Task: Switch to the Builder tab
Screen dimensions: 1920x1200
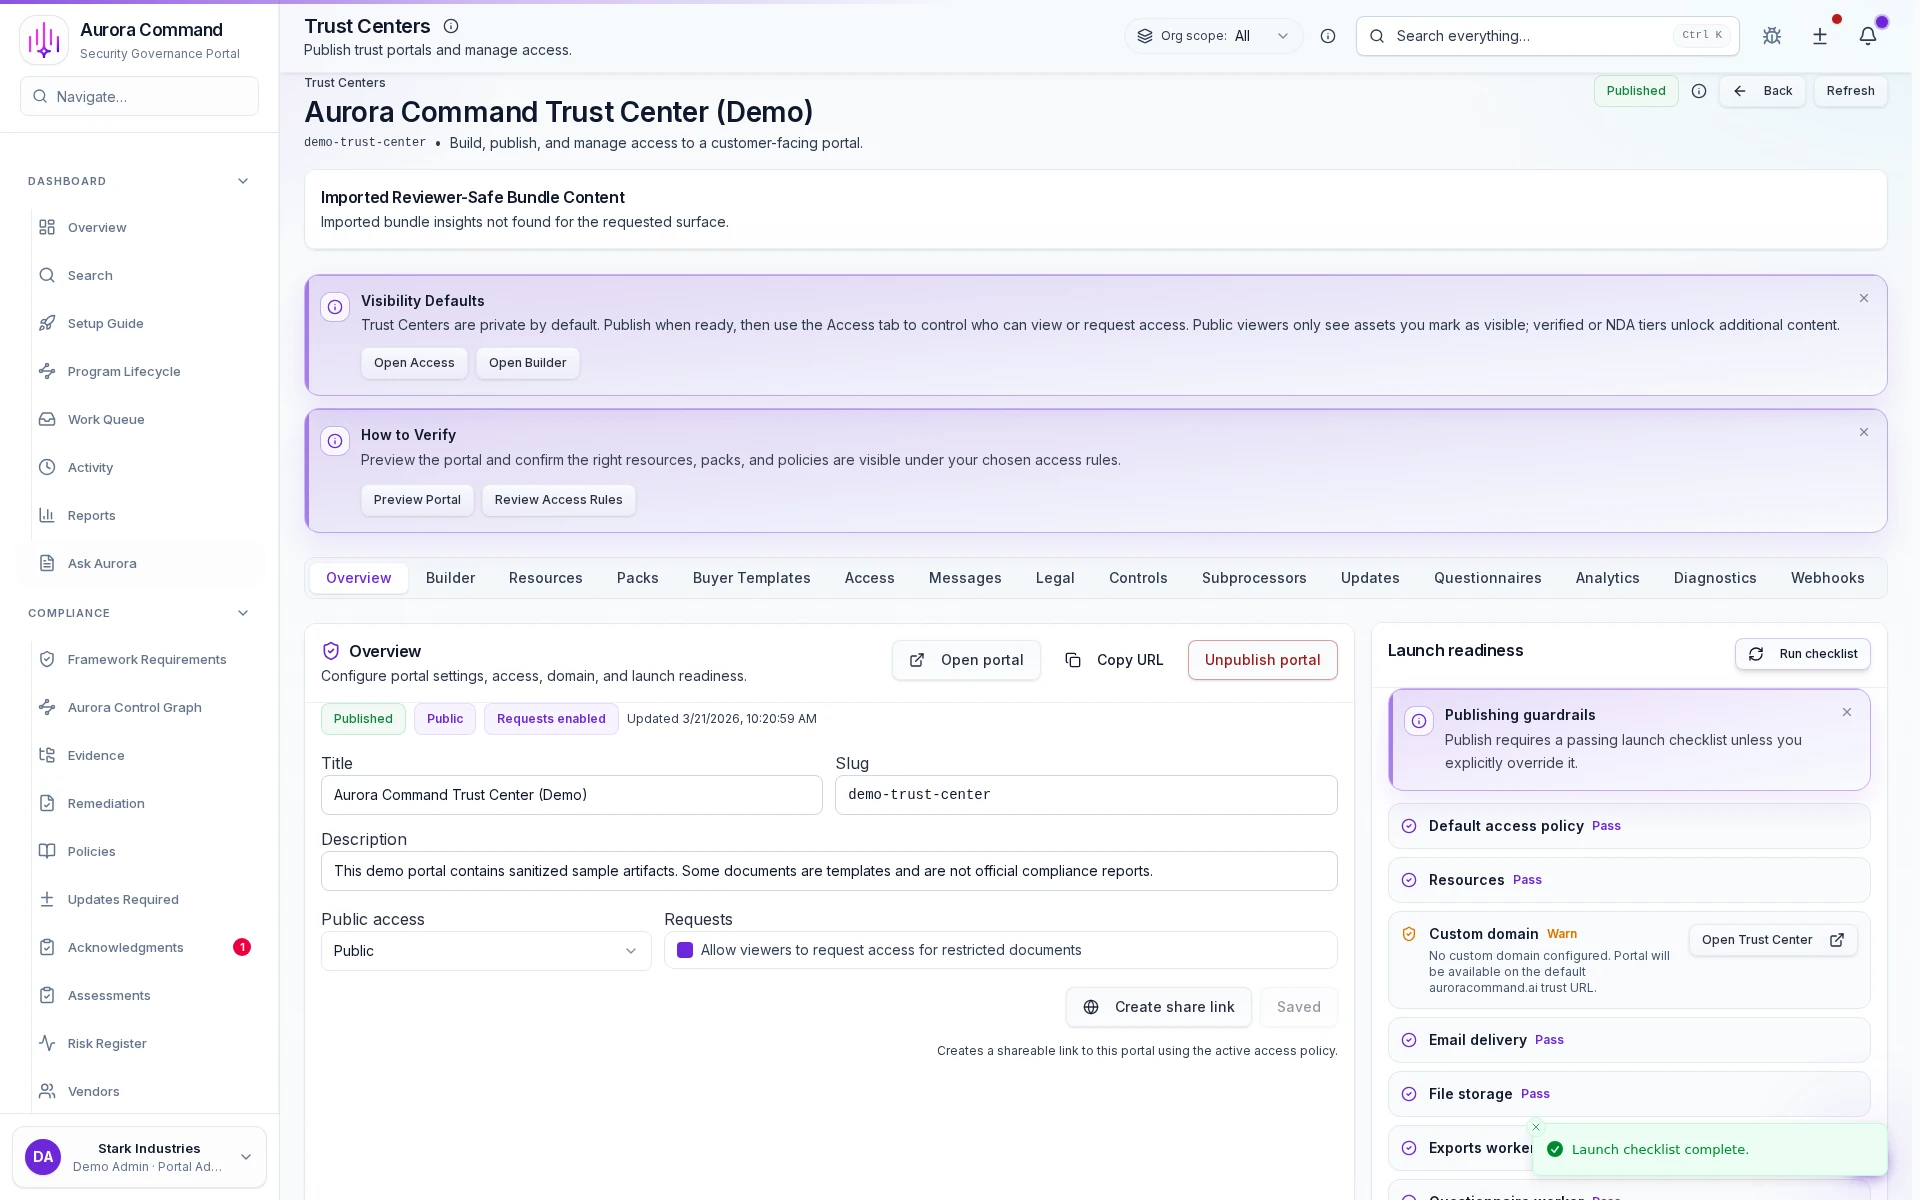Action: pos(450,578)
